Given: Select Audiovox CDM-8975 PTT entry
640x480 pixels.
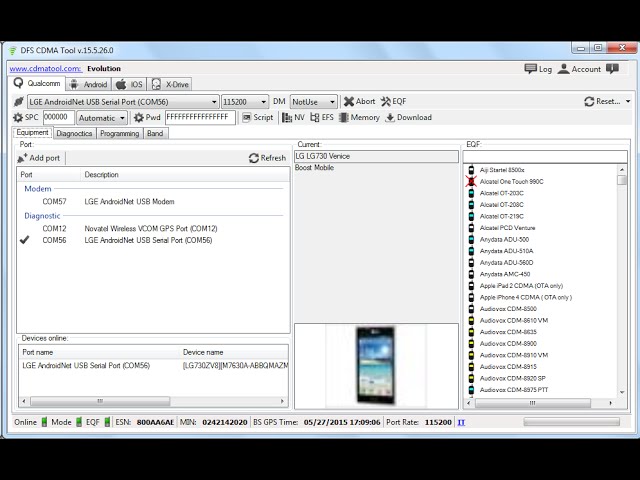Looking at the screenshot, I should [x=514, y=390].
